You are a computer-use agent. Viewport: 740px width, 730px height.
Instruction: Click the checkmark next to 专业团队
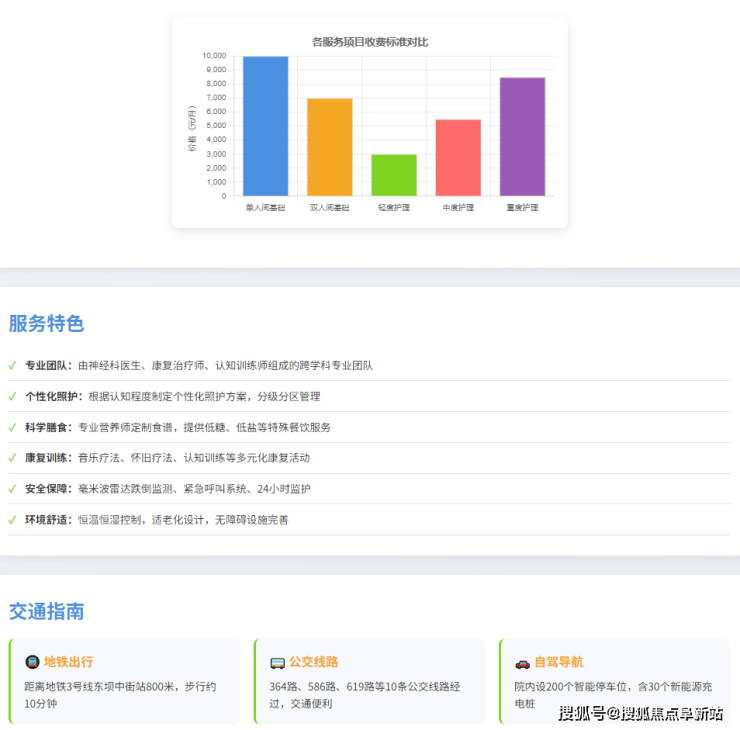[12, 366]
